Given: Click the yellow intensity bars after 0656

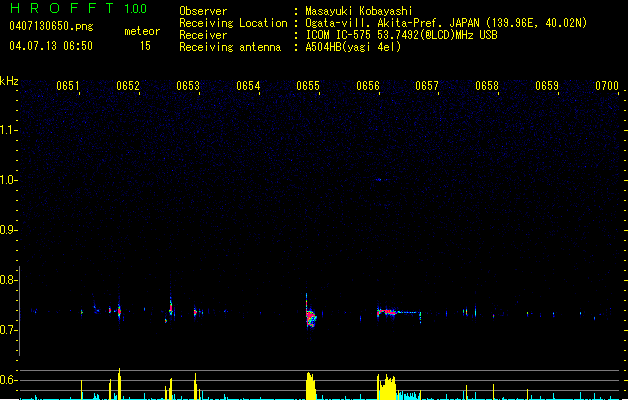Looking at the screenshot, I should pyautogui.click(x=387, y=387).
